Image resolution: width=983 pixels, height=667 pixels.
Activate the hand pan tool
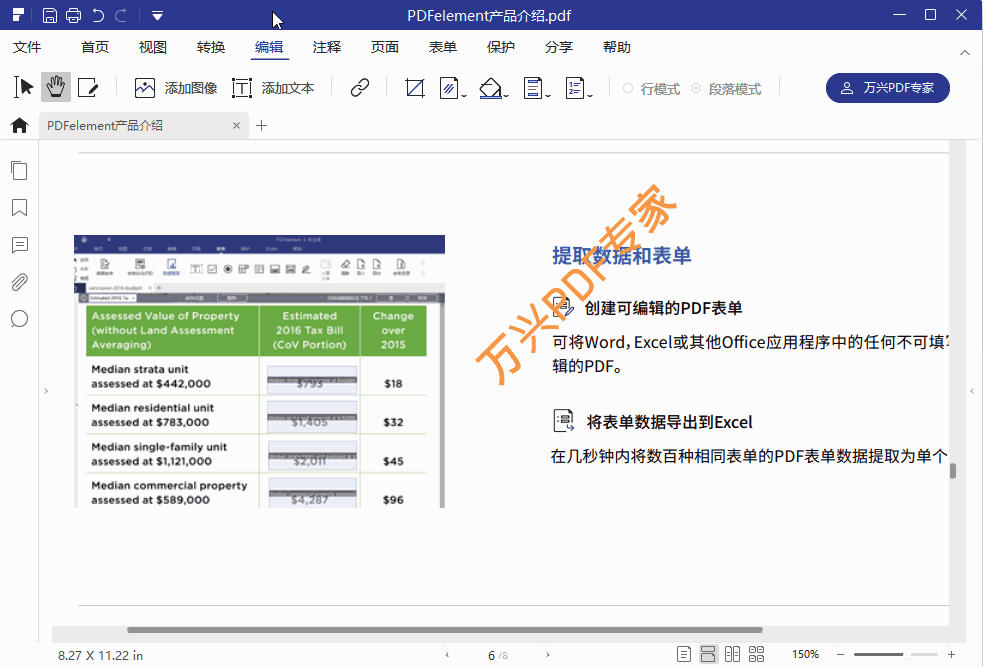click(x=56, y=87)
